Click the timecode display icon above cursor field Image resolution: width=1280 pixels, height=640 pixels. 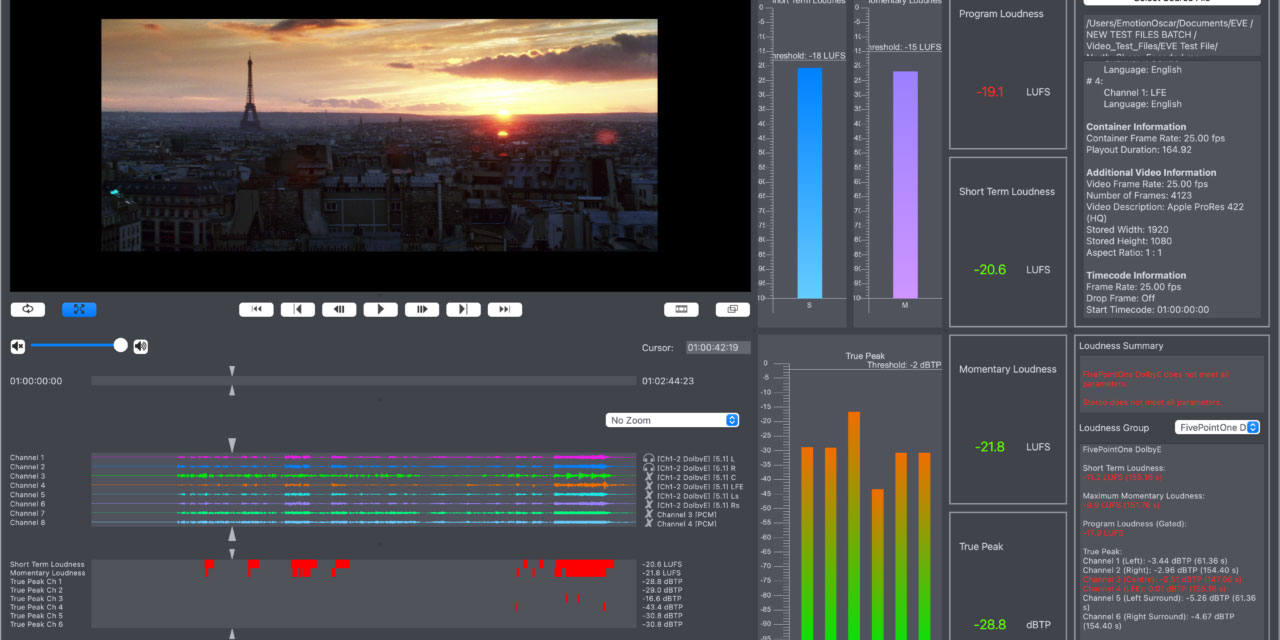(x=681, y=309)
